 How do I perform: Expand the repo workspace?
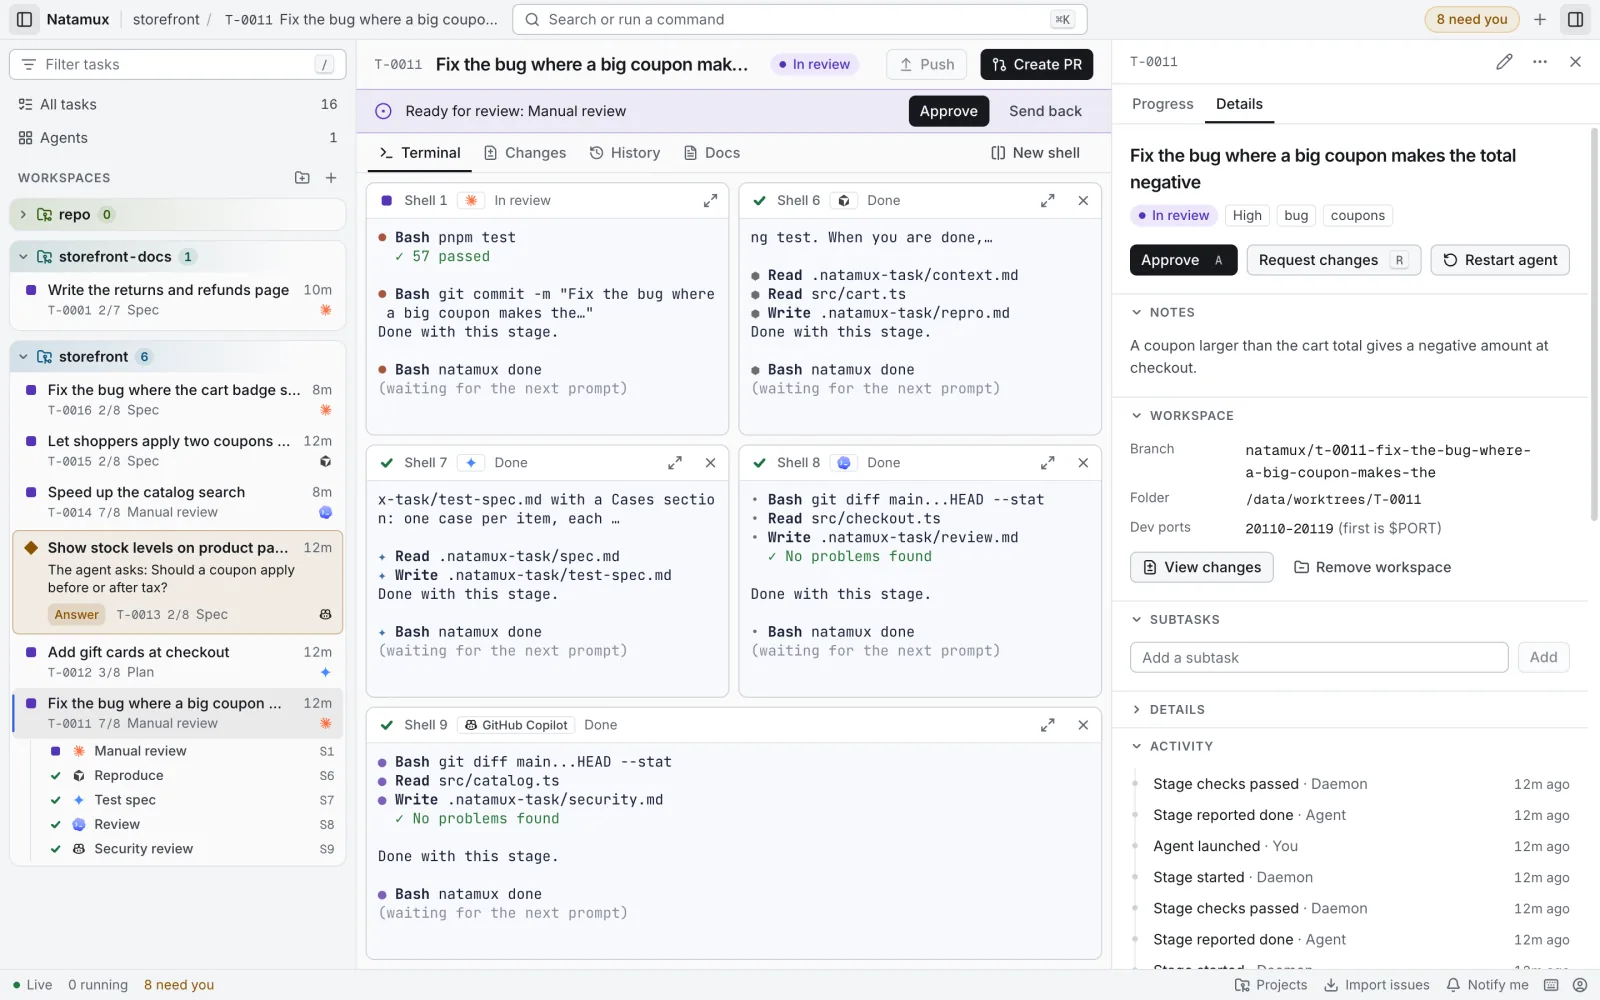pos(23,215)
